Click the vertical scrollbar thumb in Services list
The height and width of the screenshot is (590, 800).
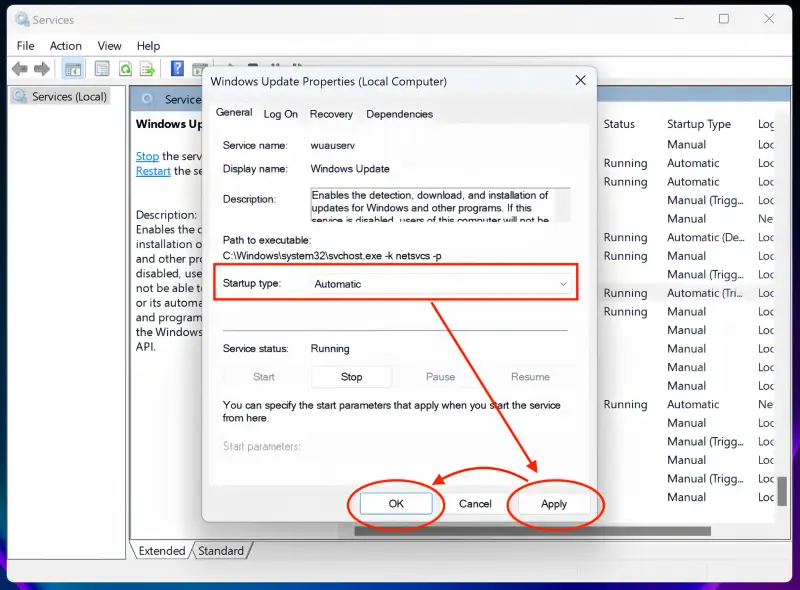pyautogui.click(x=782, y=491)
